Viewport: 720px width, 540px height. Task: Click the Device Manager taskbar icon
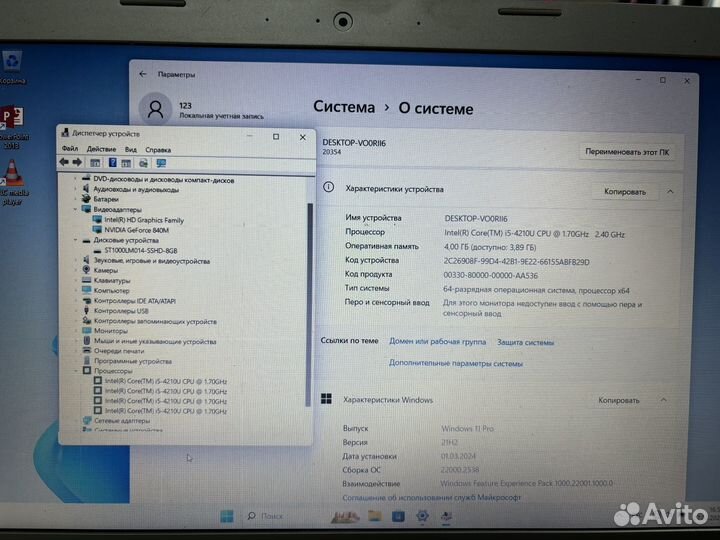point(446,516)
